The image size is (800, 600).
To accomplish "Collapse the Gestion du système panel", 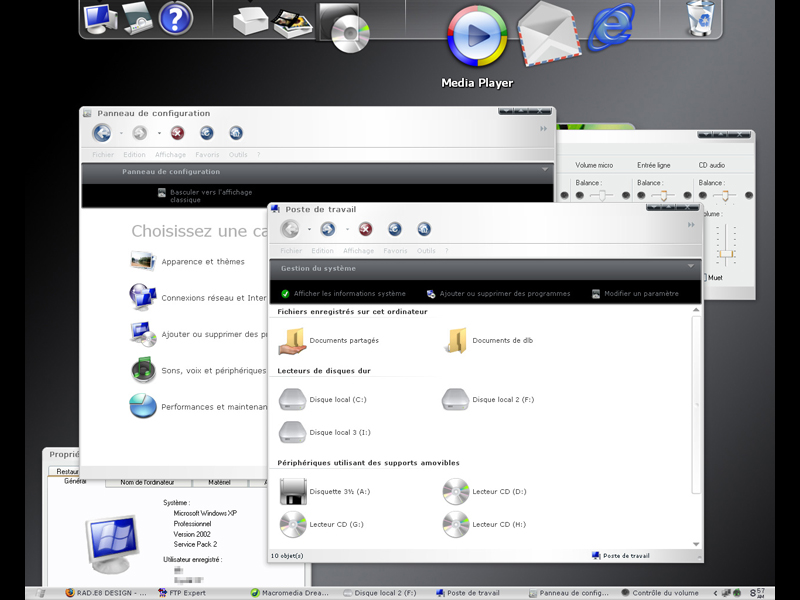I will (x=690, y=266).
